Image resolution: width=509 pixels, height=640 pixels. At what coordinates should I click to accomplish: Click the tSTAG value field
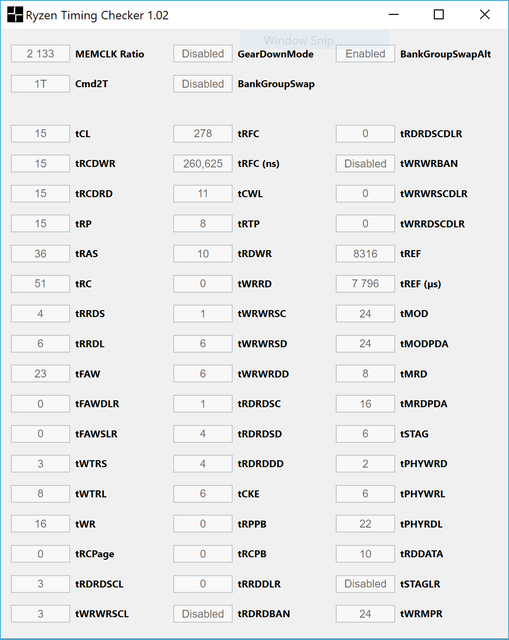pyautogui.click(x=365, y=433)
